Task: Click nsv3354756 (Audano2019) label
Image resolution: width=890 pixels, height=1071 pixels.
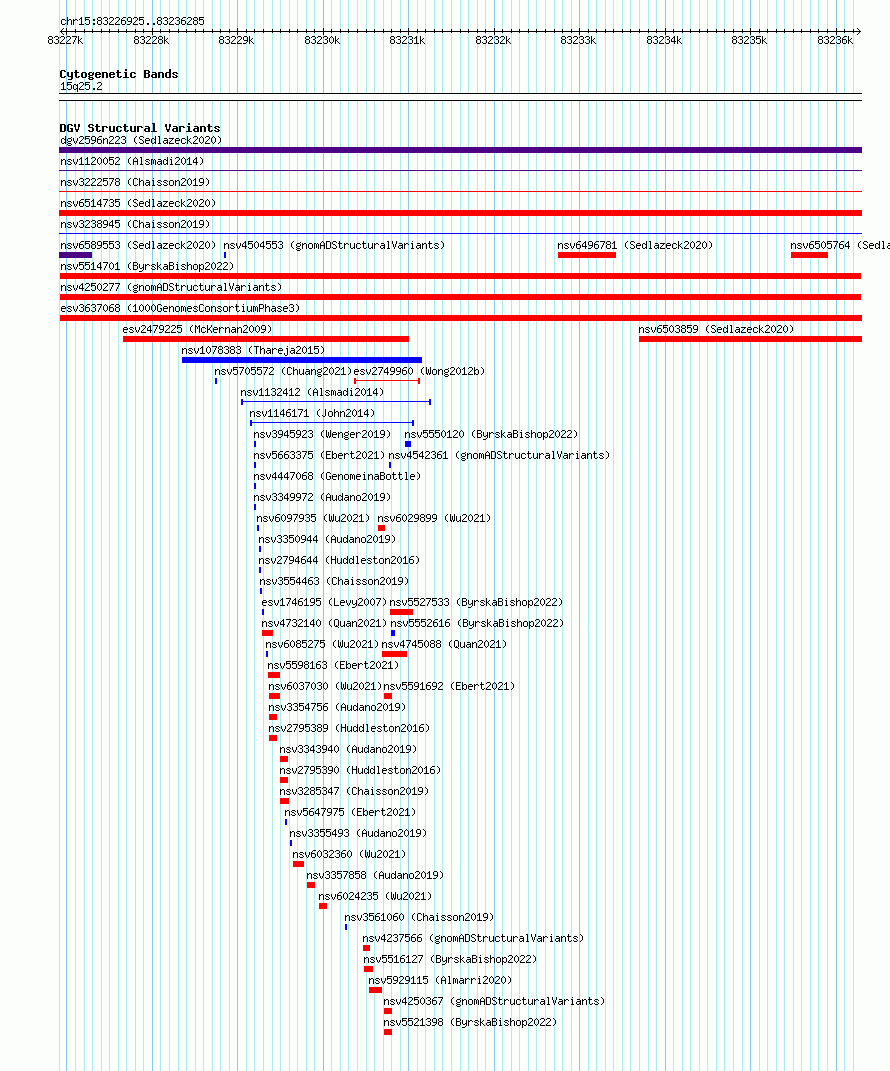Action: click(337, 708)
